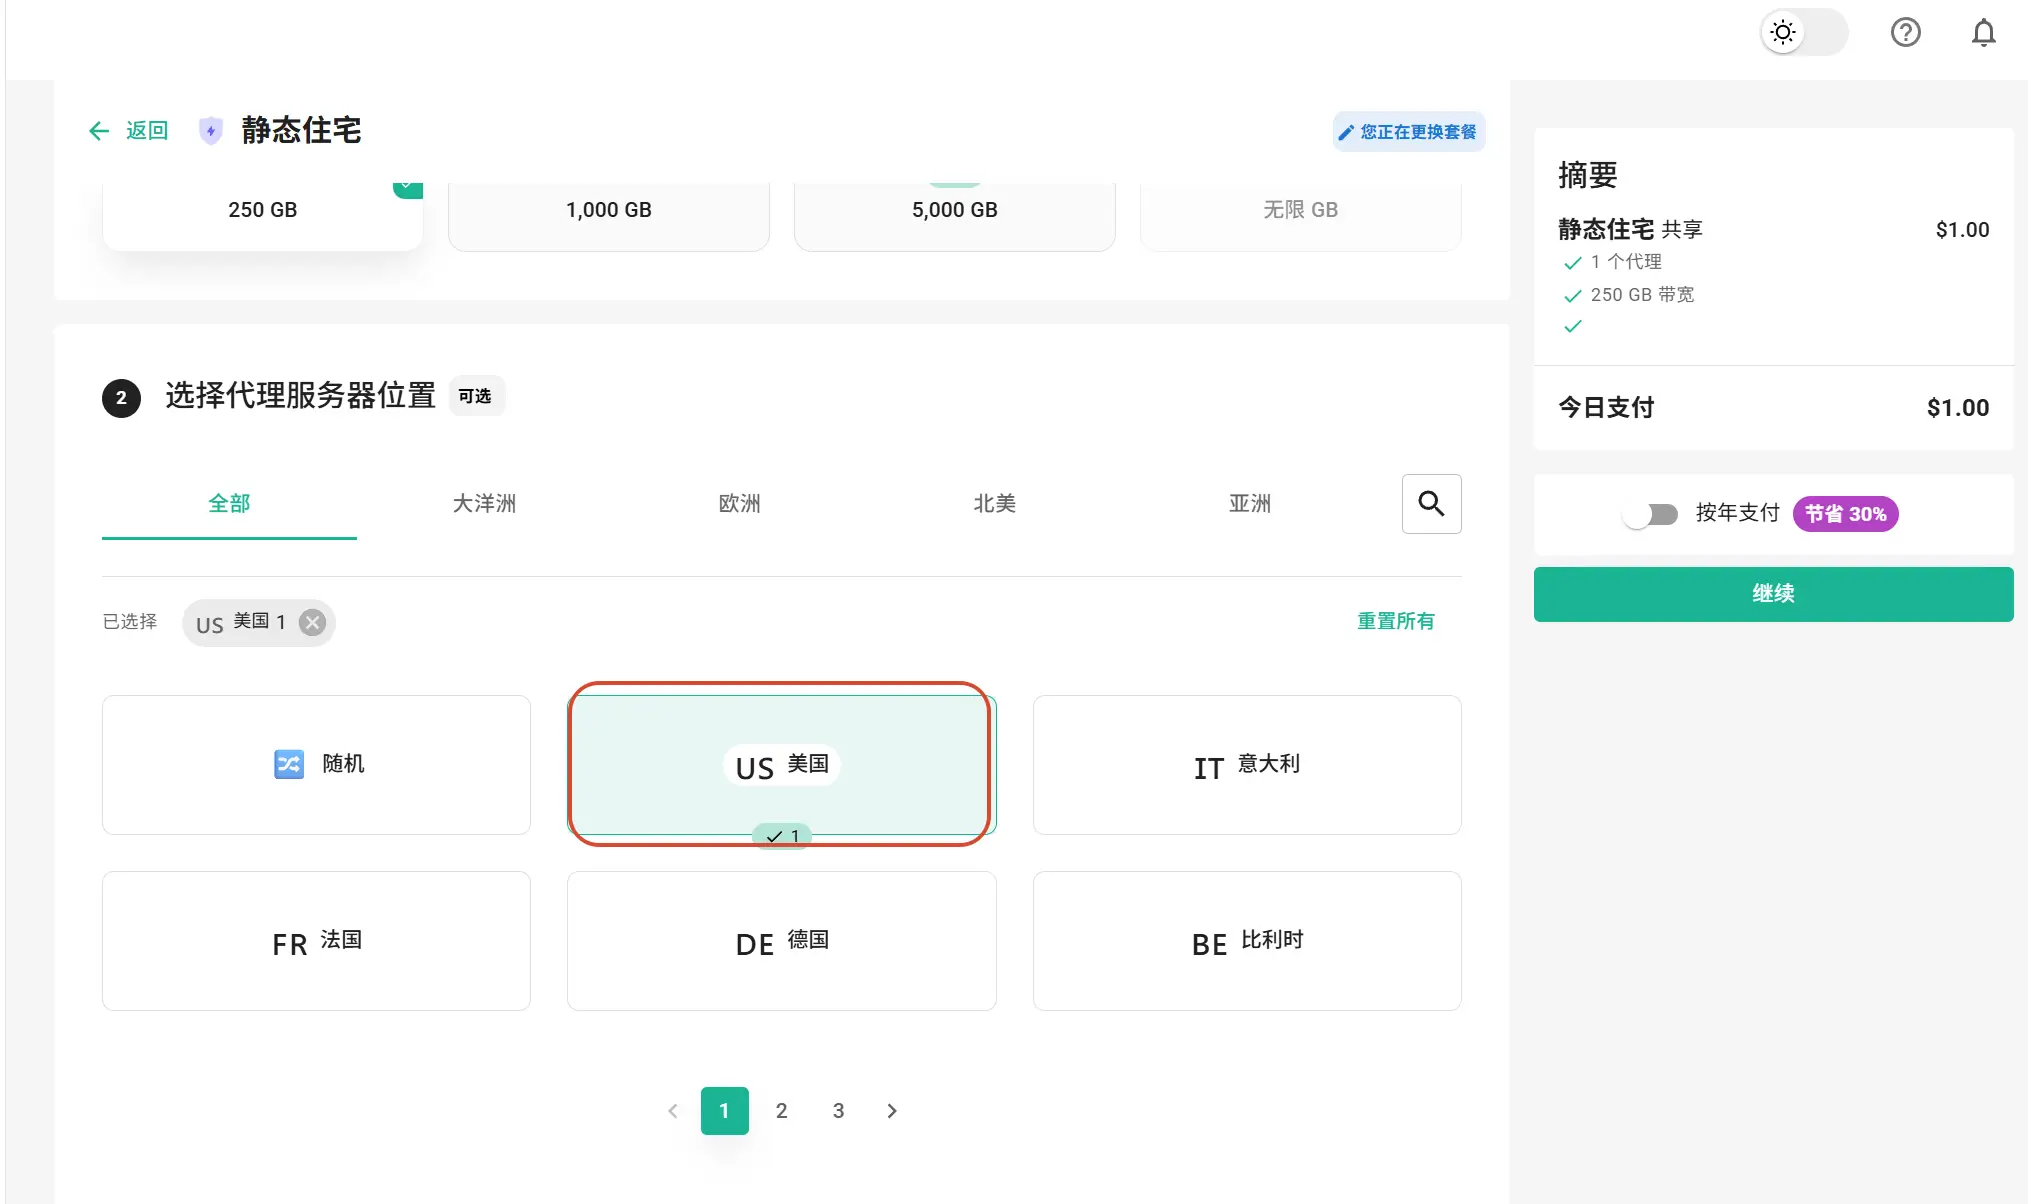This screenshot has height=1204, width=2028.
Task: Click the static residential shield icon
Action: (x=210, y=131)
